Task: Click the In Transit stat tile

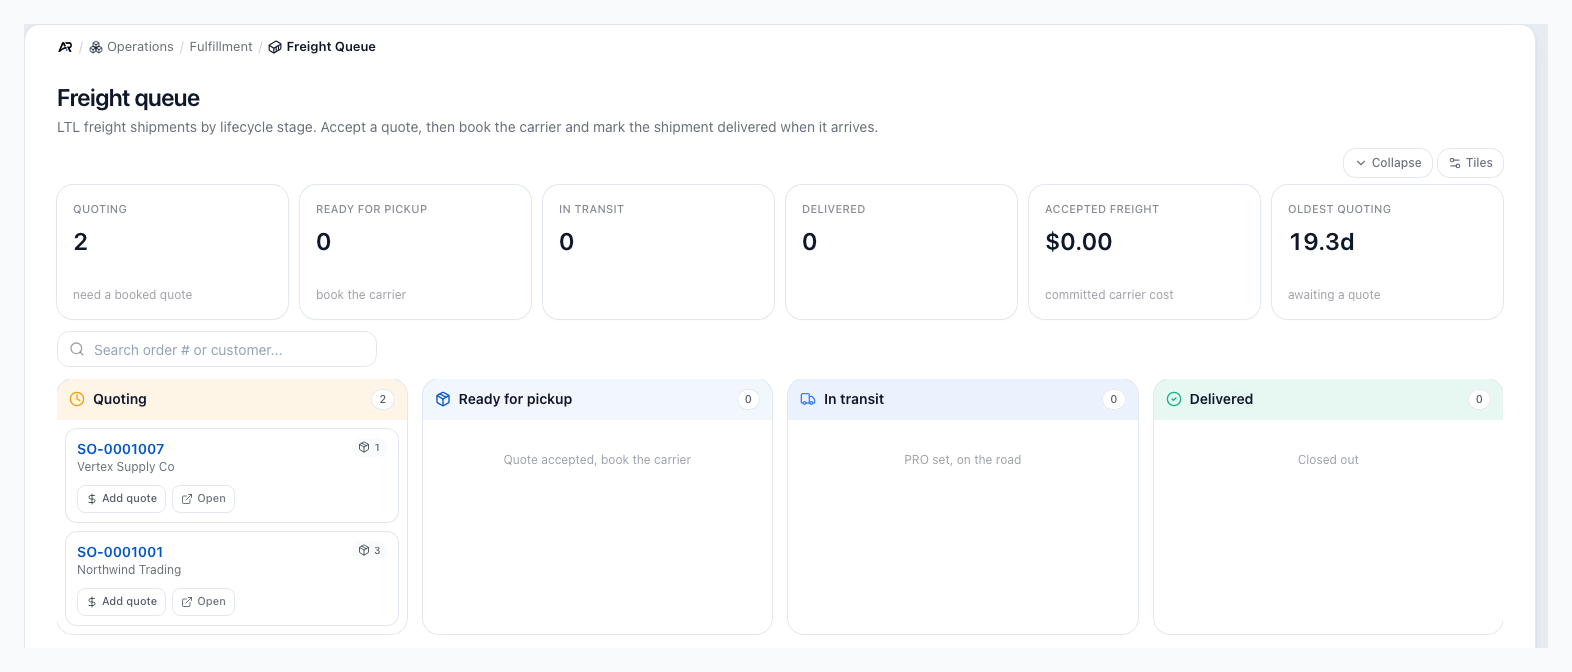Action: (x=658, y=252)
